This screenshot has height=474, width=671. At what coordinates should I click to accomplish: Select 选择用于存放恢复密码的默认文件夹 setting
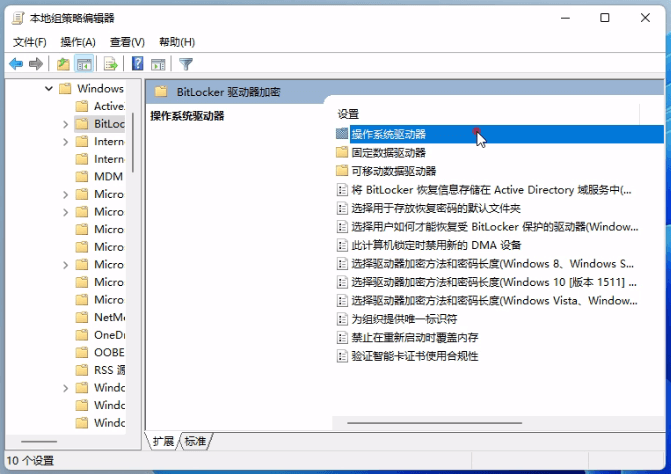click(x=436, y=208)
